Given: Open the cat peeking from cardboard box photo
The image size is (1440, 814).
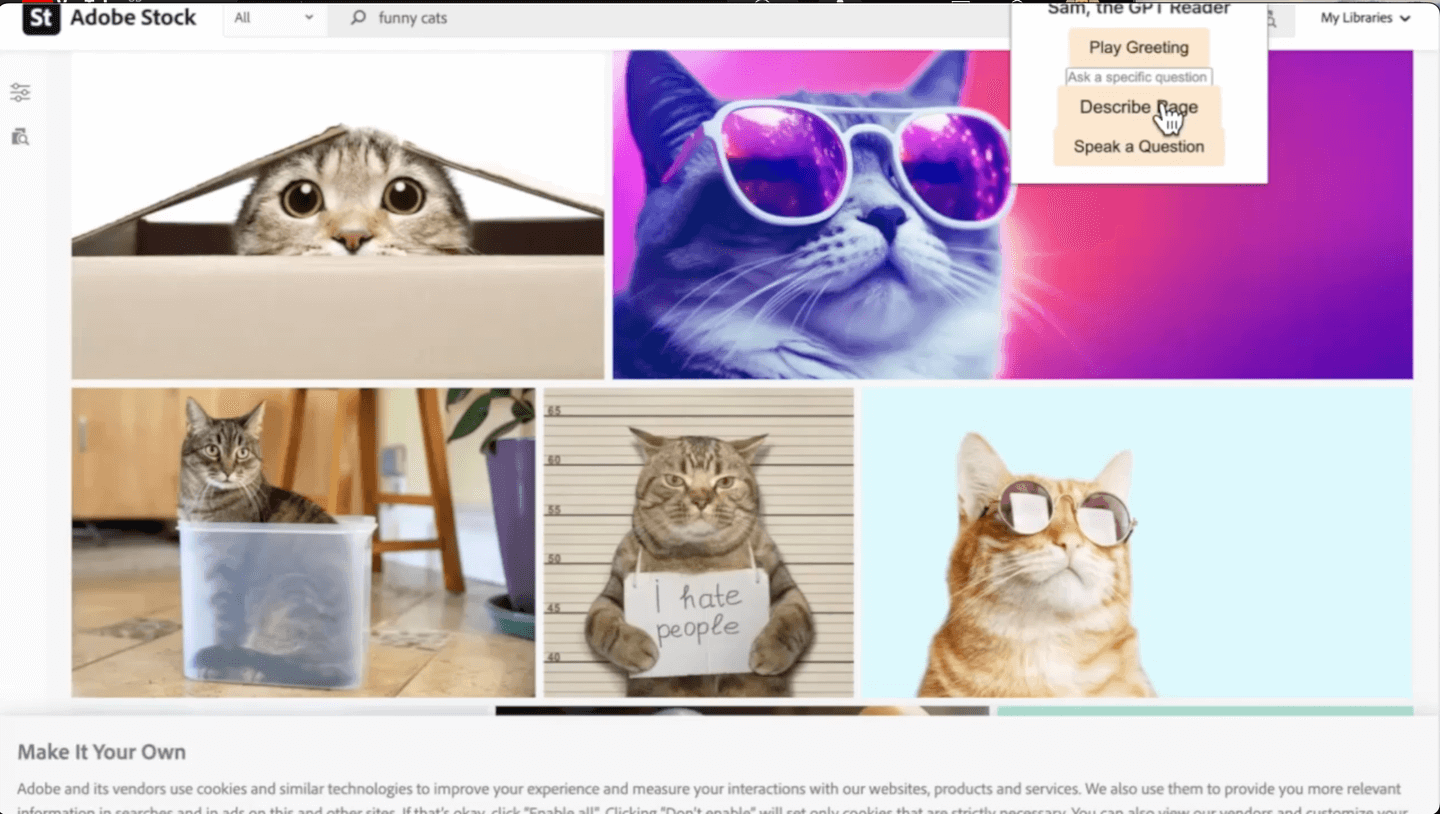Looking at the screenshot, I should coord(335,215).
